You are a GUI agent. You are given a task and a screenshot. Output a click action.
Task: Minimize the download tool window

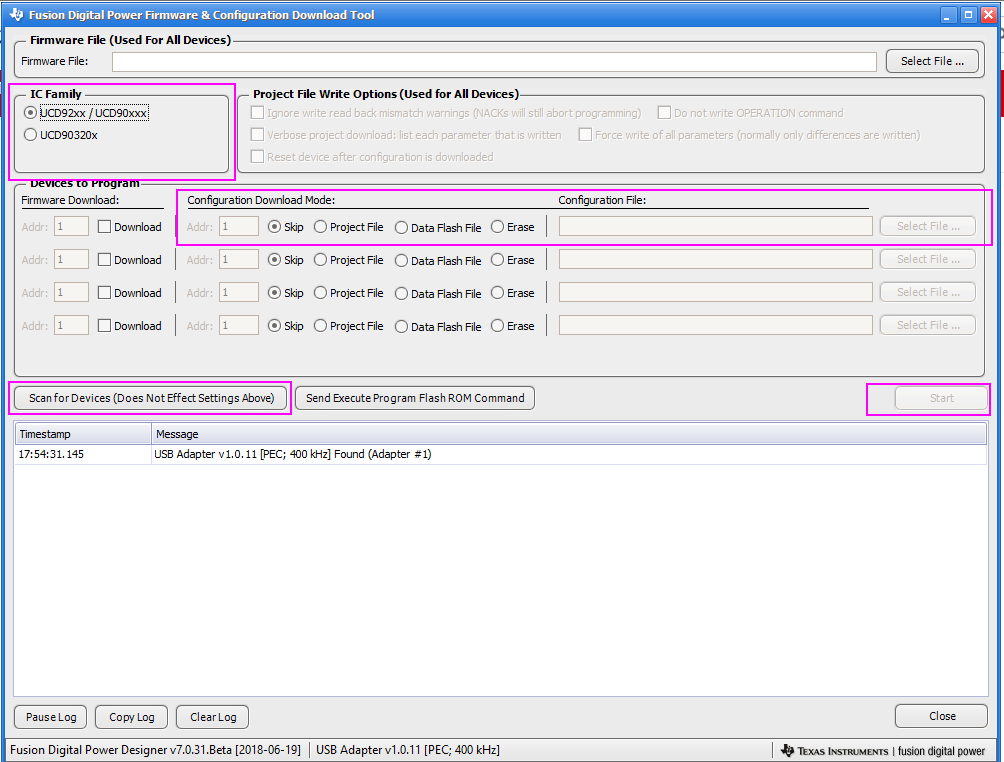(948, 15)
